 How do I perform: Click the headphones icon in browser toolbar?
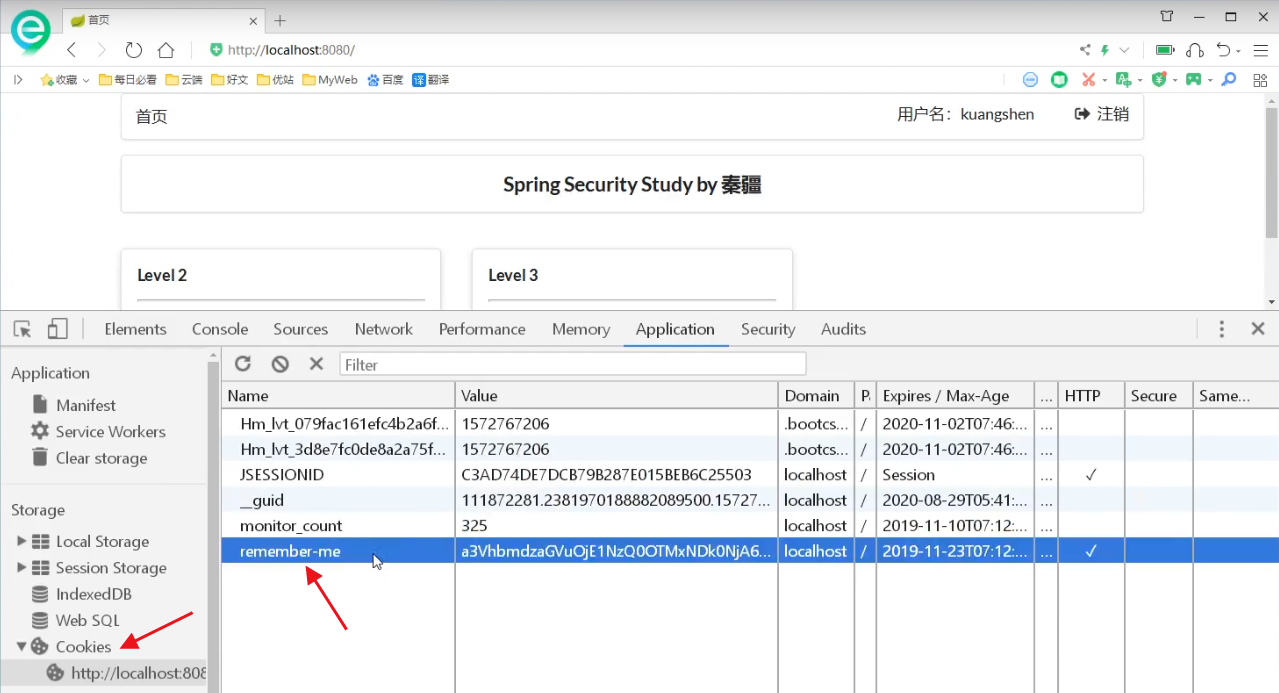click(1195, 50)
